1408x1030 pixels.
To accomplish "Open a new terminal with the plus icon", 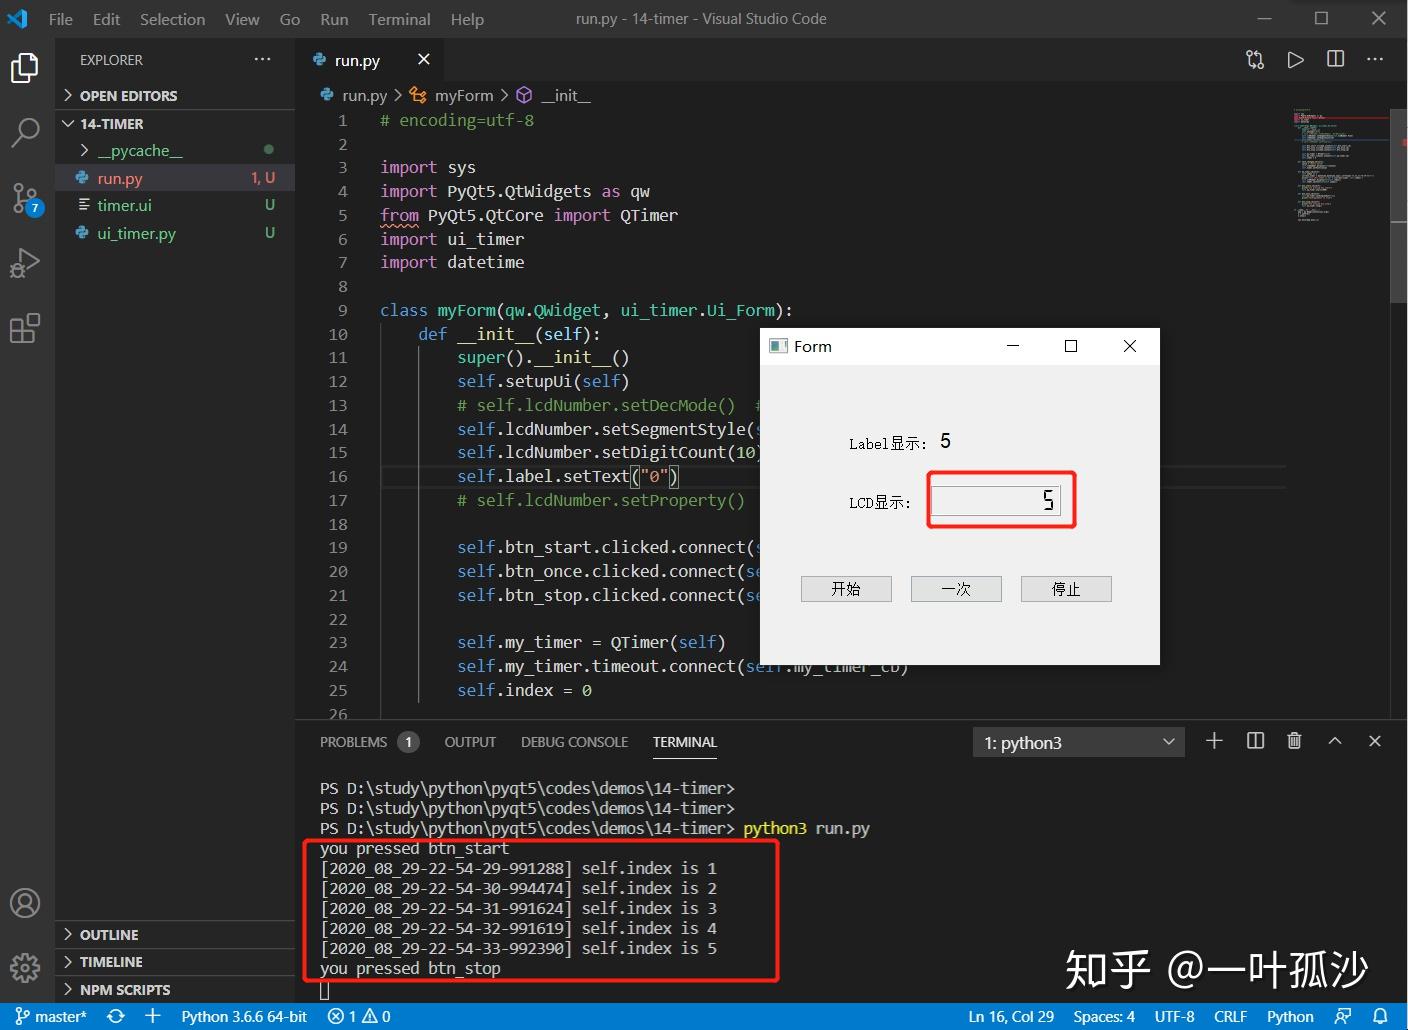I will click(x=1214, y=741).
